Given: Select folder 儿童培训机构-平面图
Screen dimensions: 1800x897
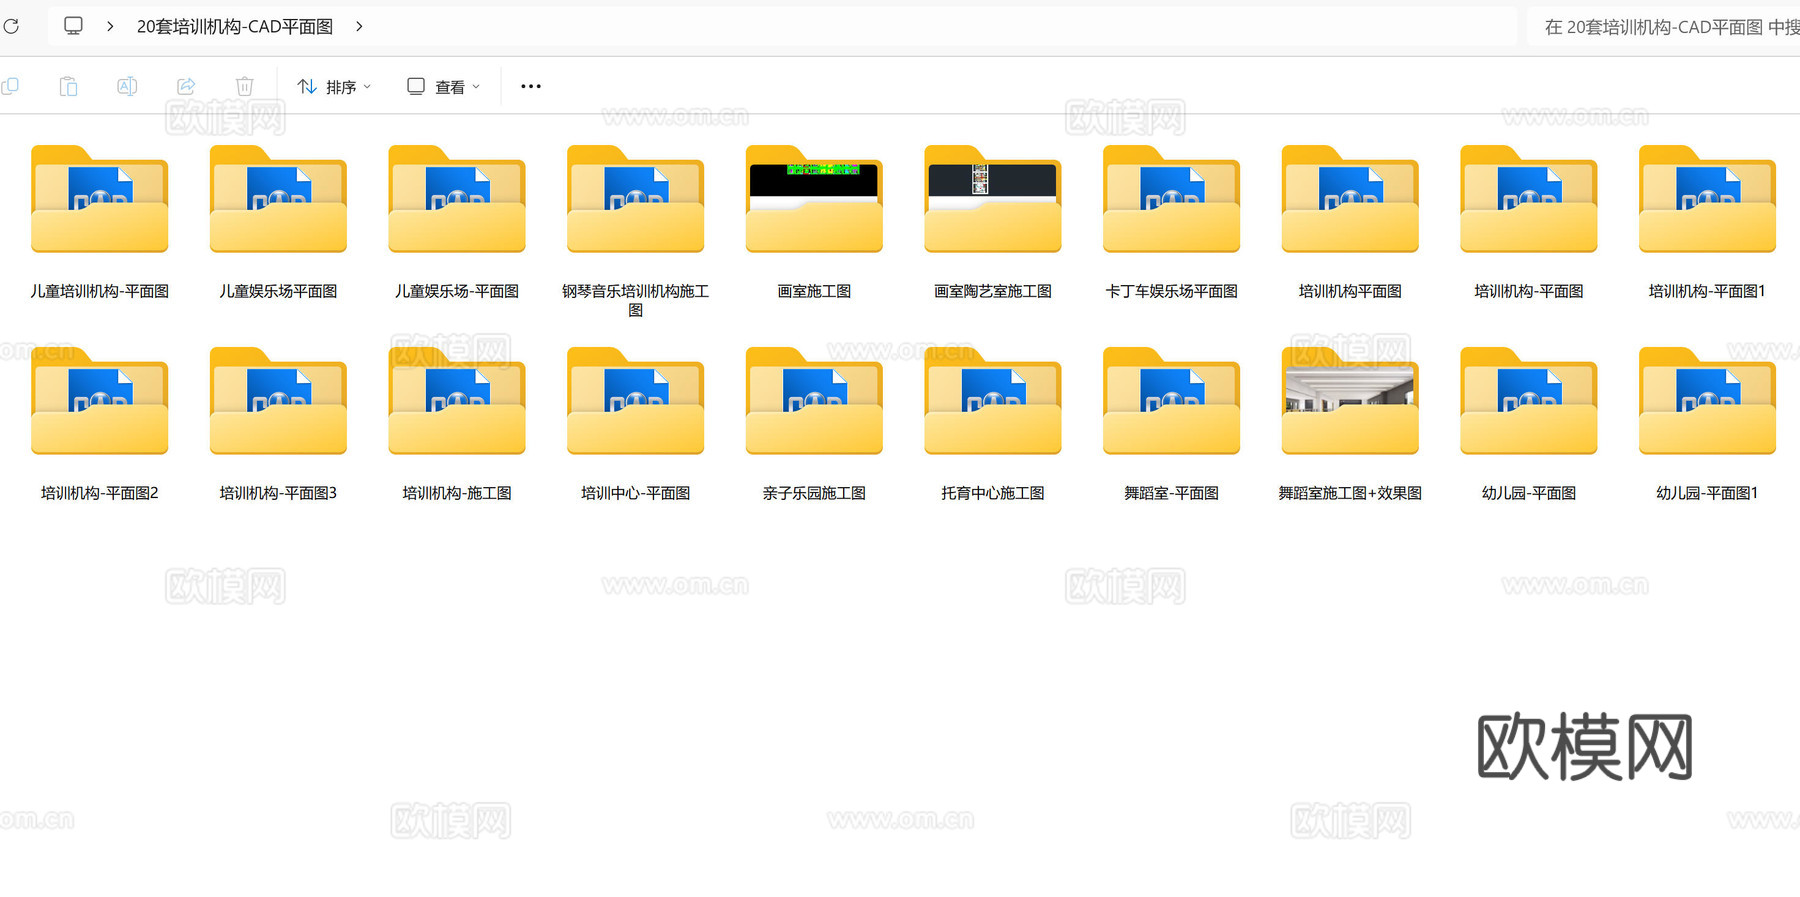Looking at the screenshot, I should click(99, 222).
